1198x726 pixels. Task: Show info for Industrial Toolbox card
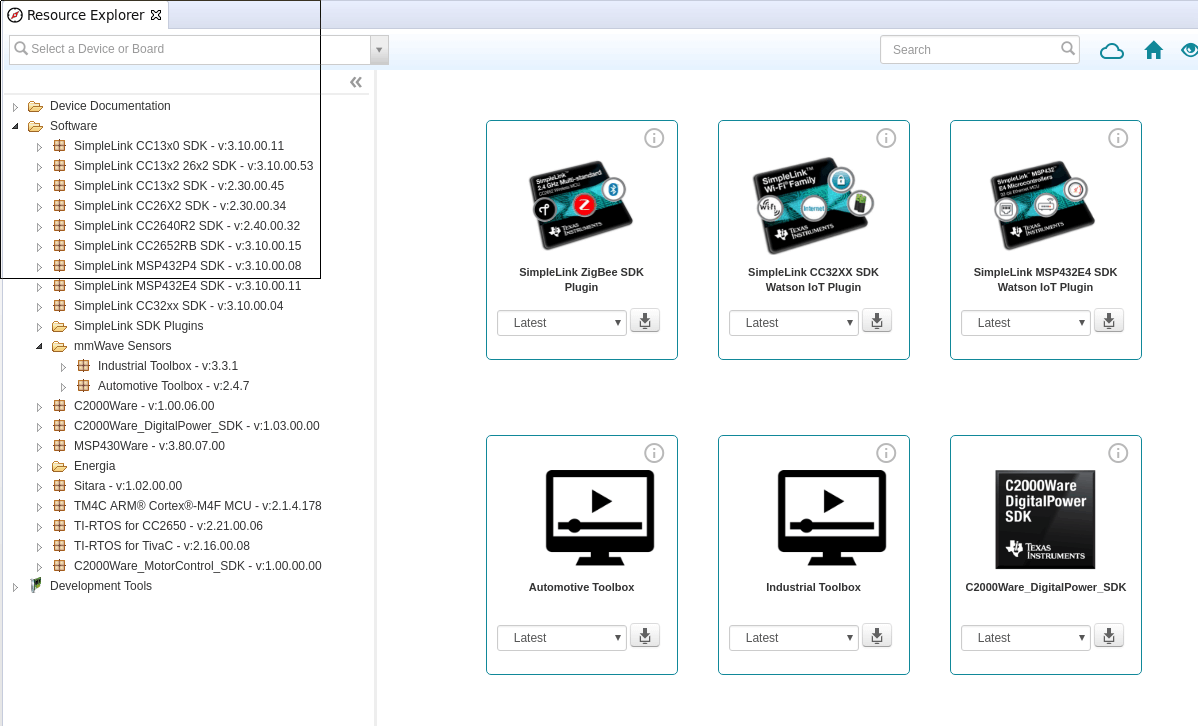pyautogui.click(x=886, y=453)
